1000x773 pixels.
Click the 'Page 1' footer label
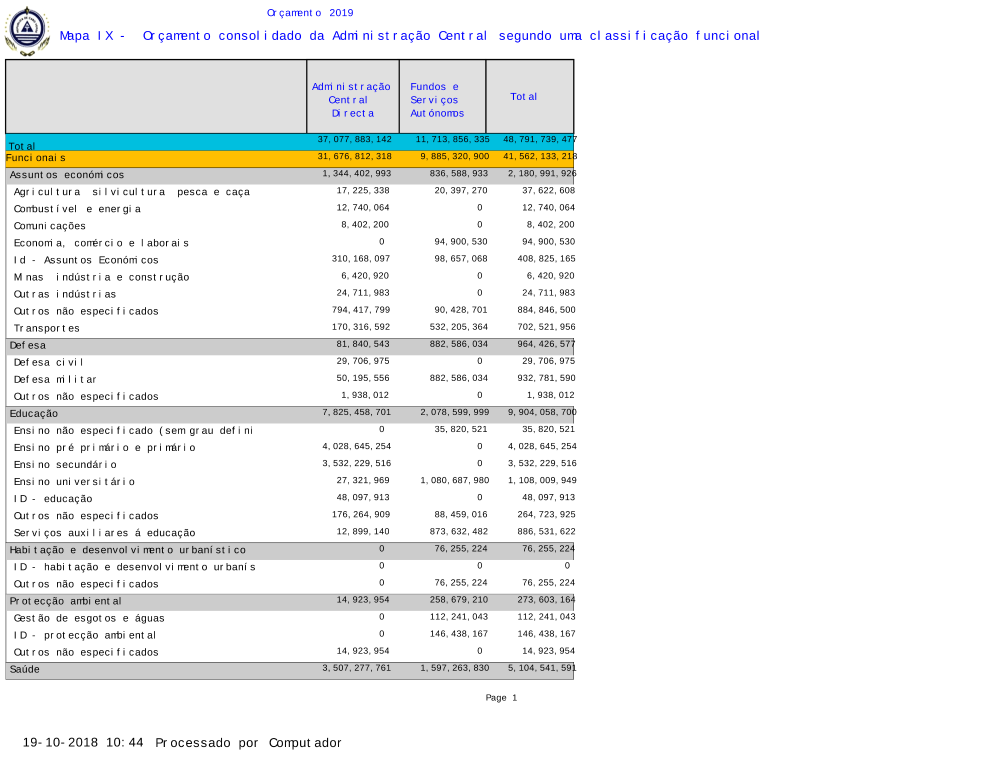[501, 698]
